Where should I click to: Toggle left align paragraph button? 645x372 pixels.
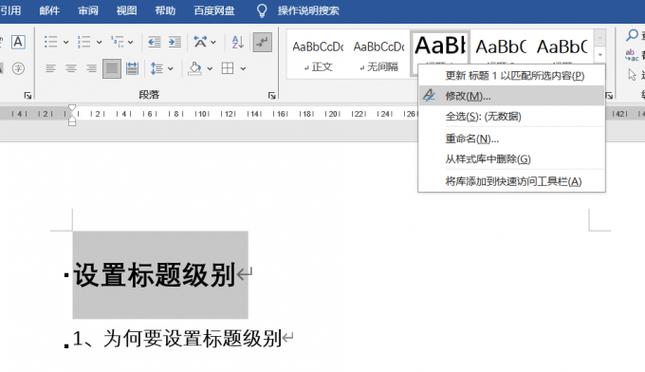(50, 68)
